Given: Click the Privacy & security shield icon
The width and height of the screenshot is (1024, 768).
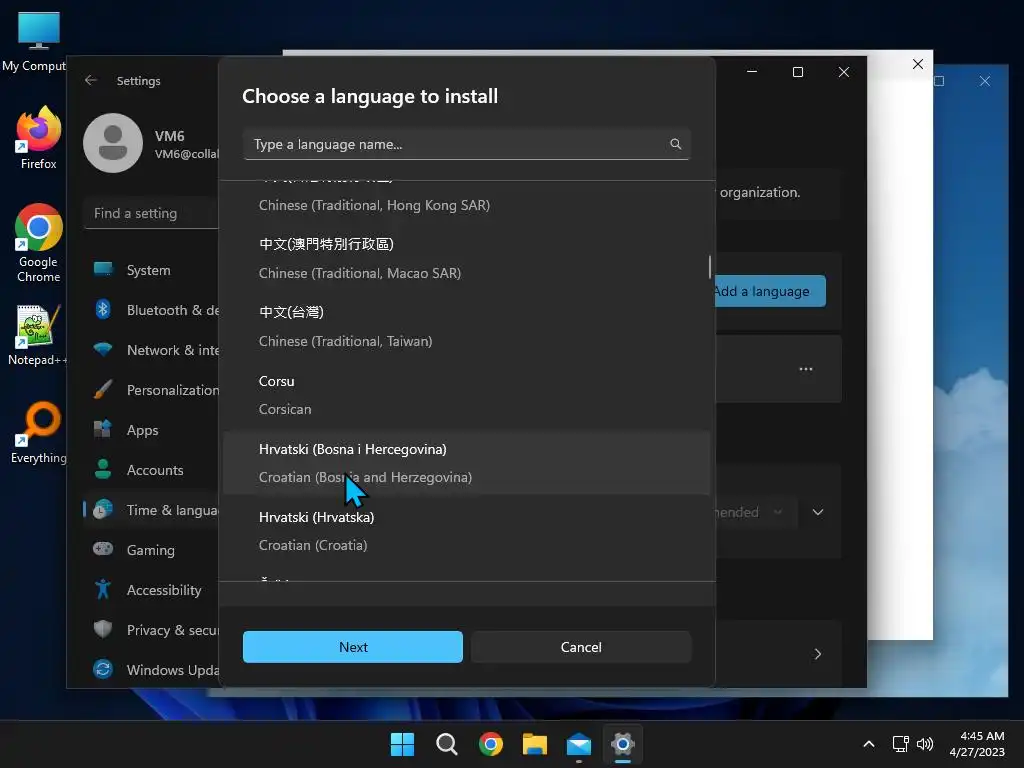Looking at the screenshot, I should 103,629.
